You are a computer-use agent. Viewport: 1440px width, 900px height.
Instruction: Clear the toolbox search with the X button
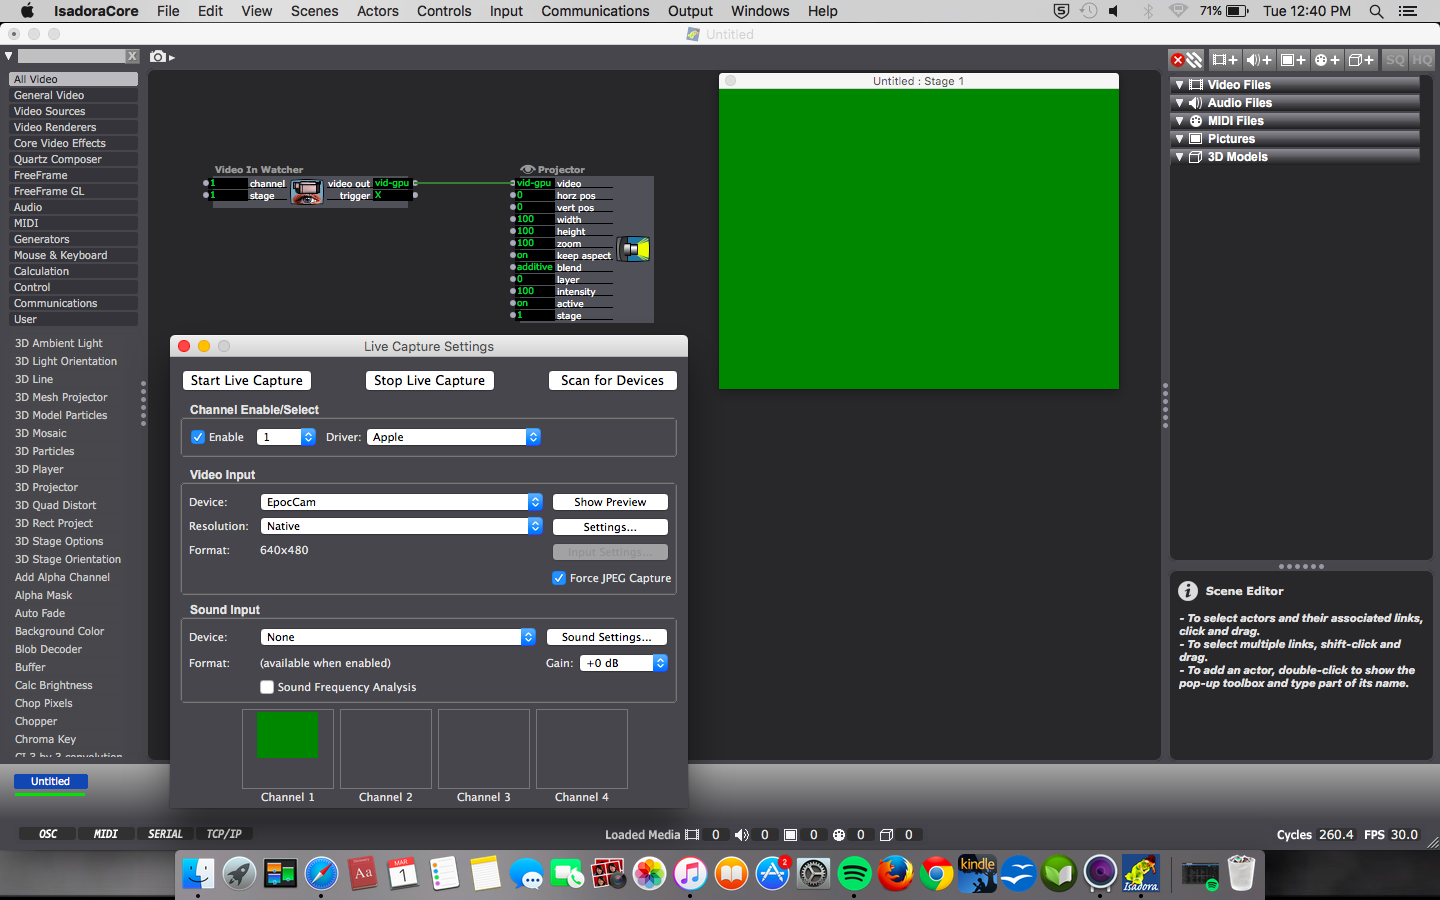(x=131, y=56)
